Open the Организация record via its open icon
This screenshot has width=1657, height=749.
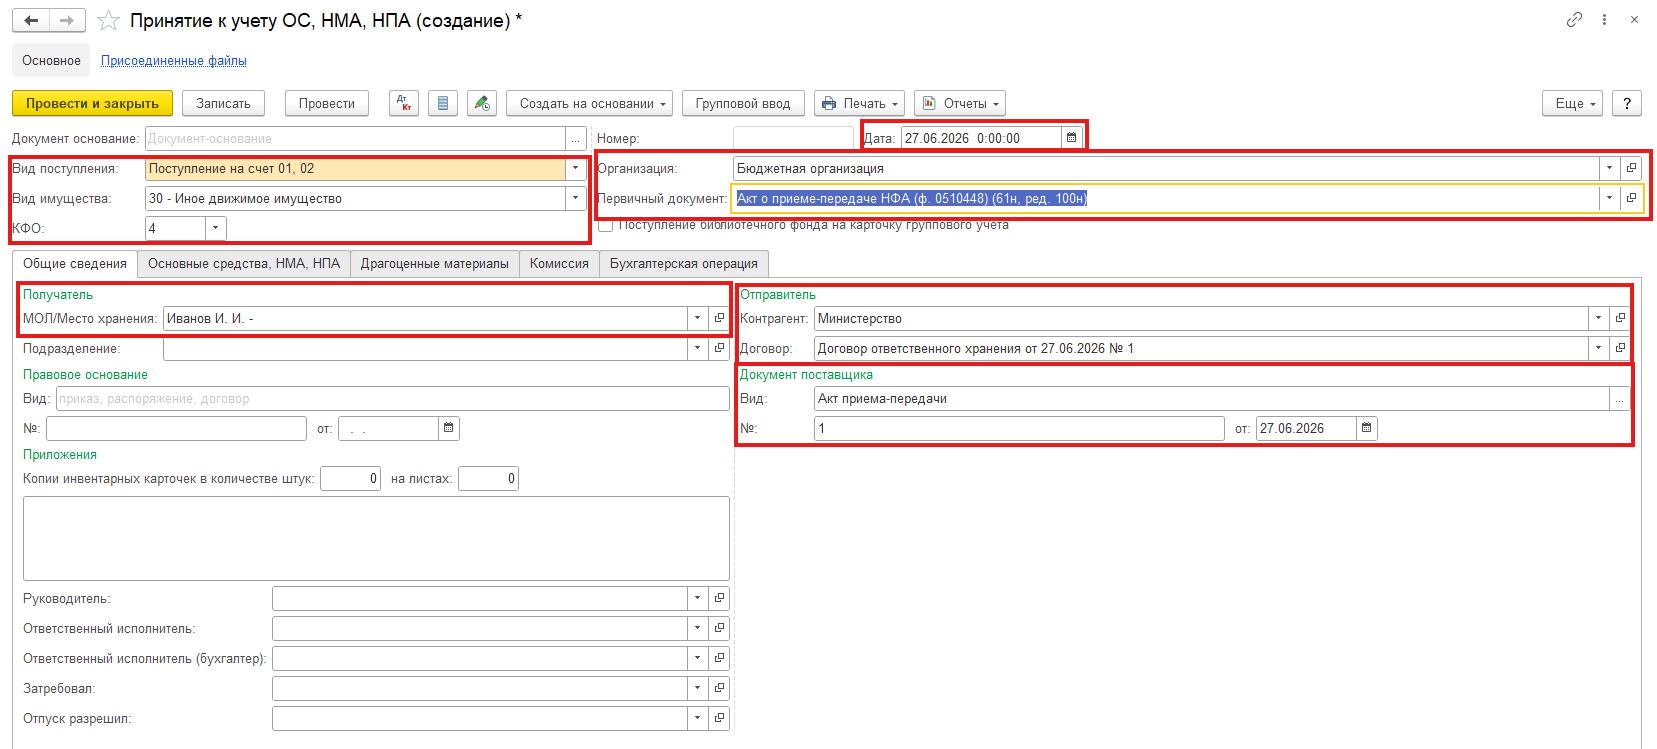[1631, 168]
